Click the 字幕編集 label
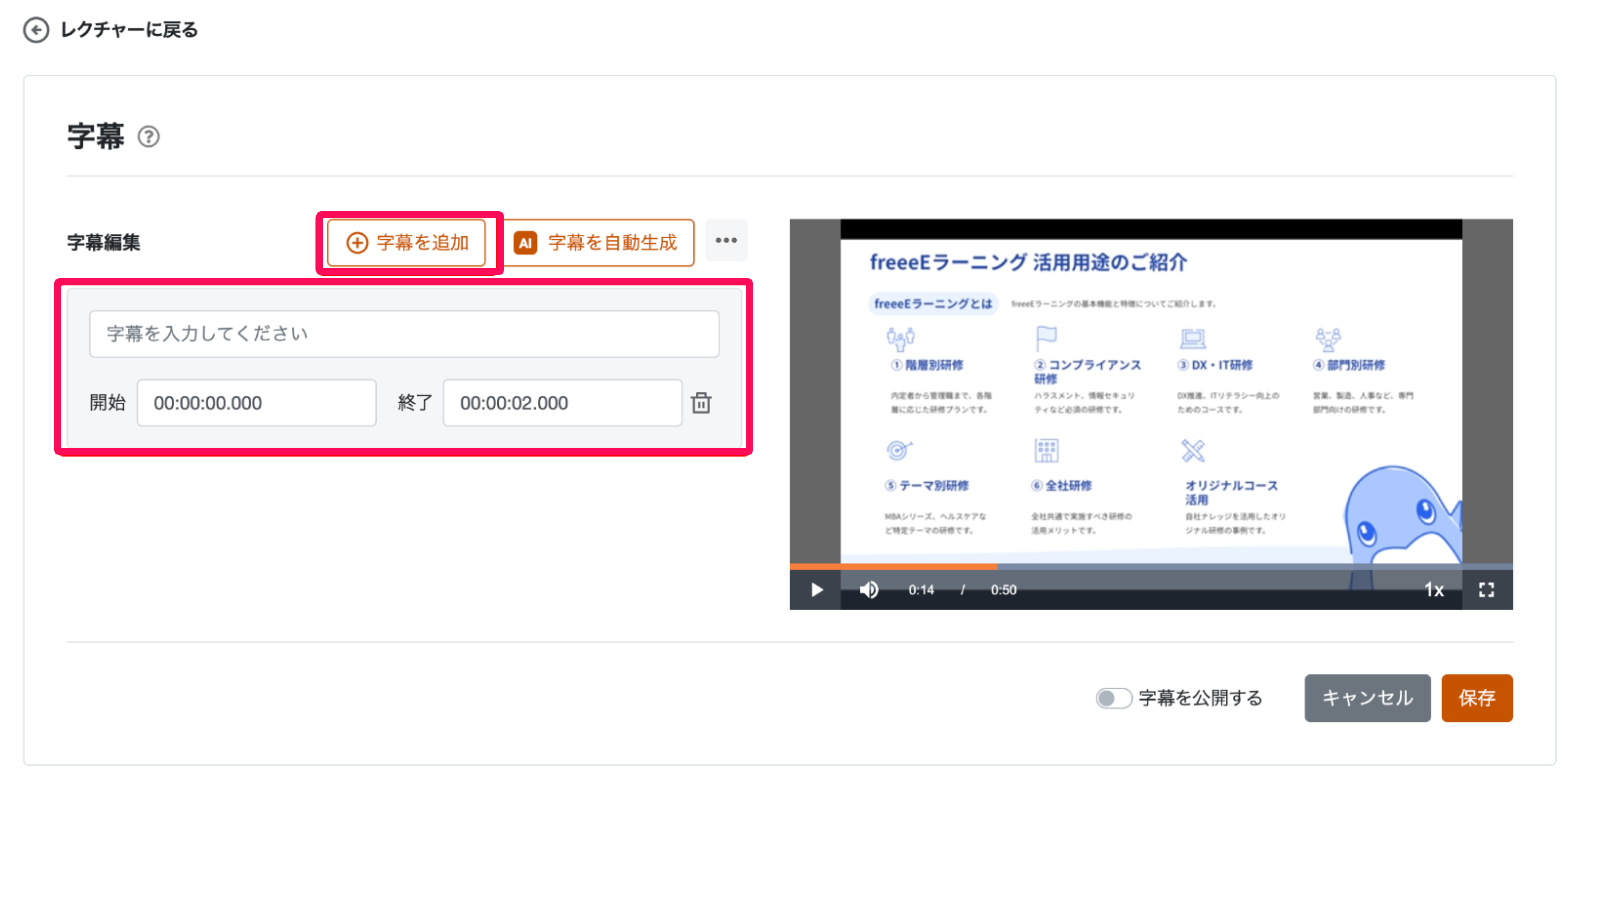This screenshot has height=921, width=1598. coord(104,243)
